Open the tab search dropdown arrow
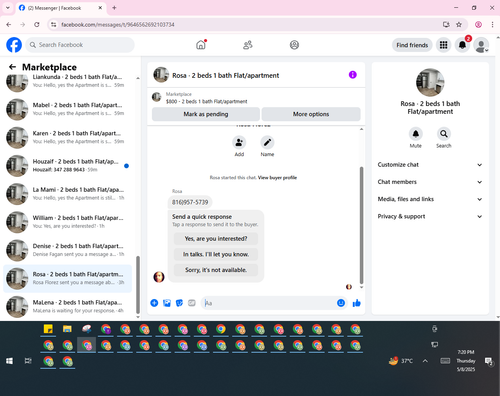Image resolution: width=500 pixels, height=396 pixels. pyautogui.click(x=8, y=8)
